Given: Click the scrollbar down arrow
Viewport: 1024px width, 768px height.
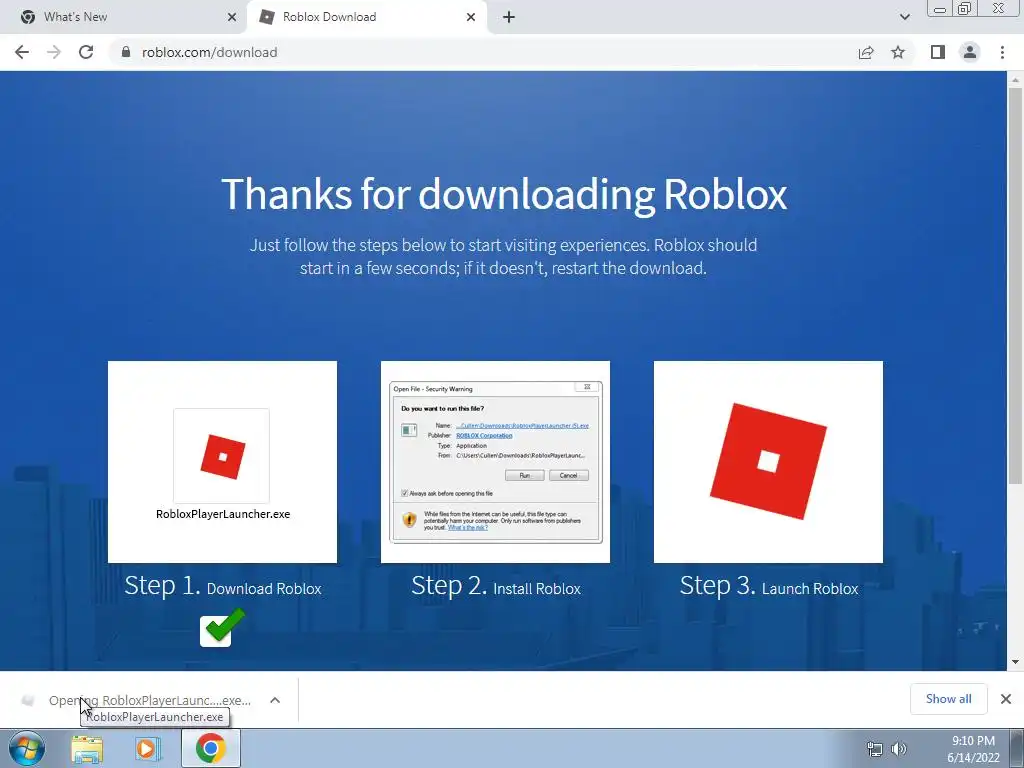Looking at the screenshot, I should pos(1015,662).
